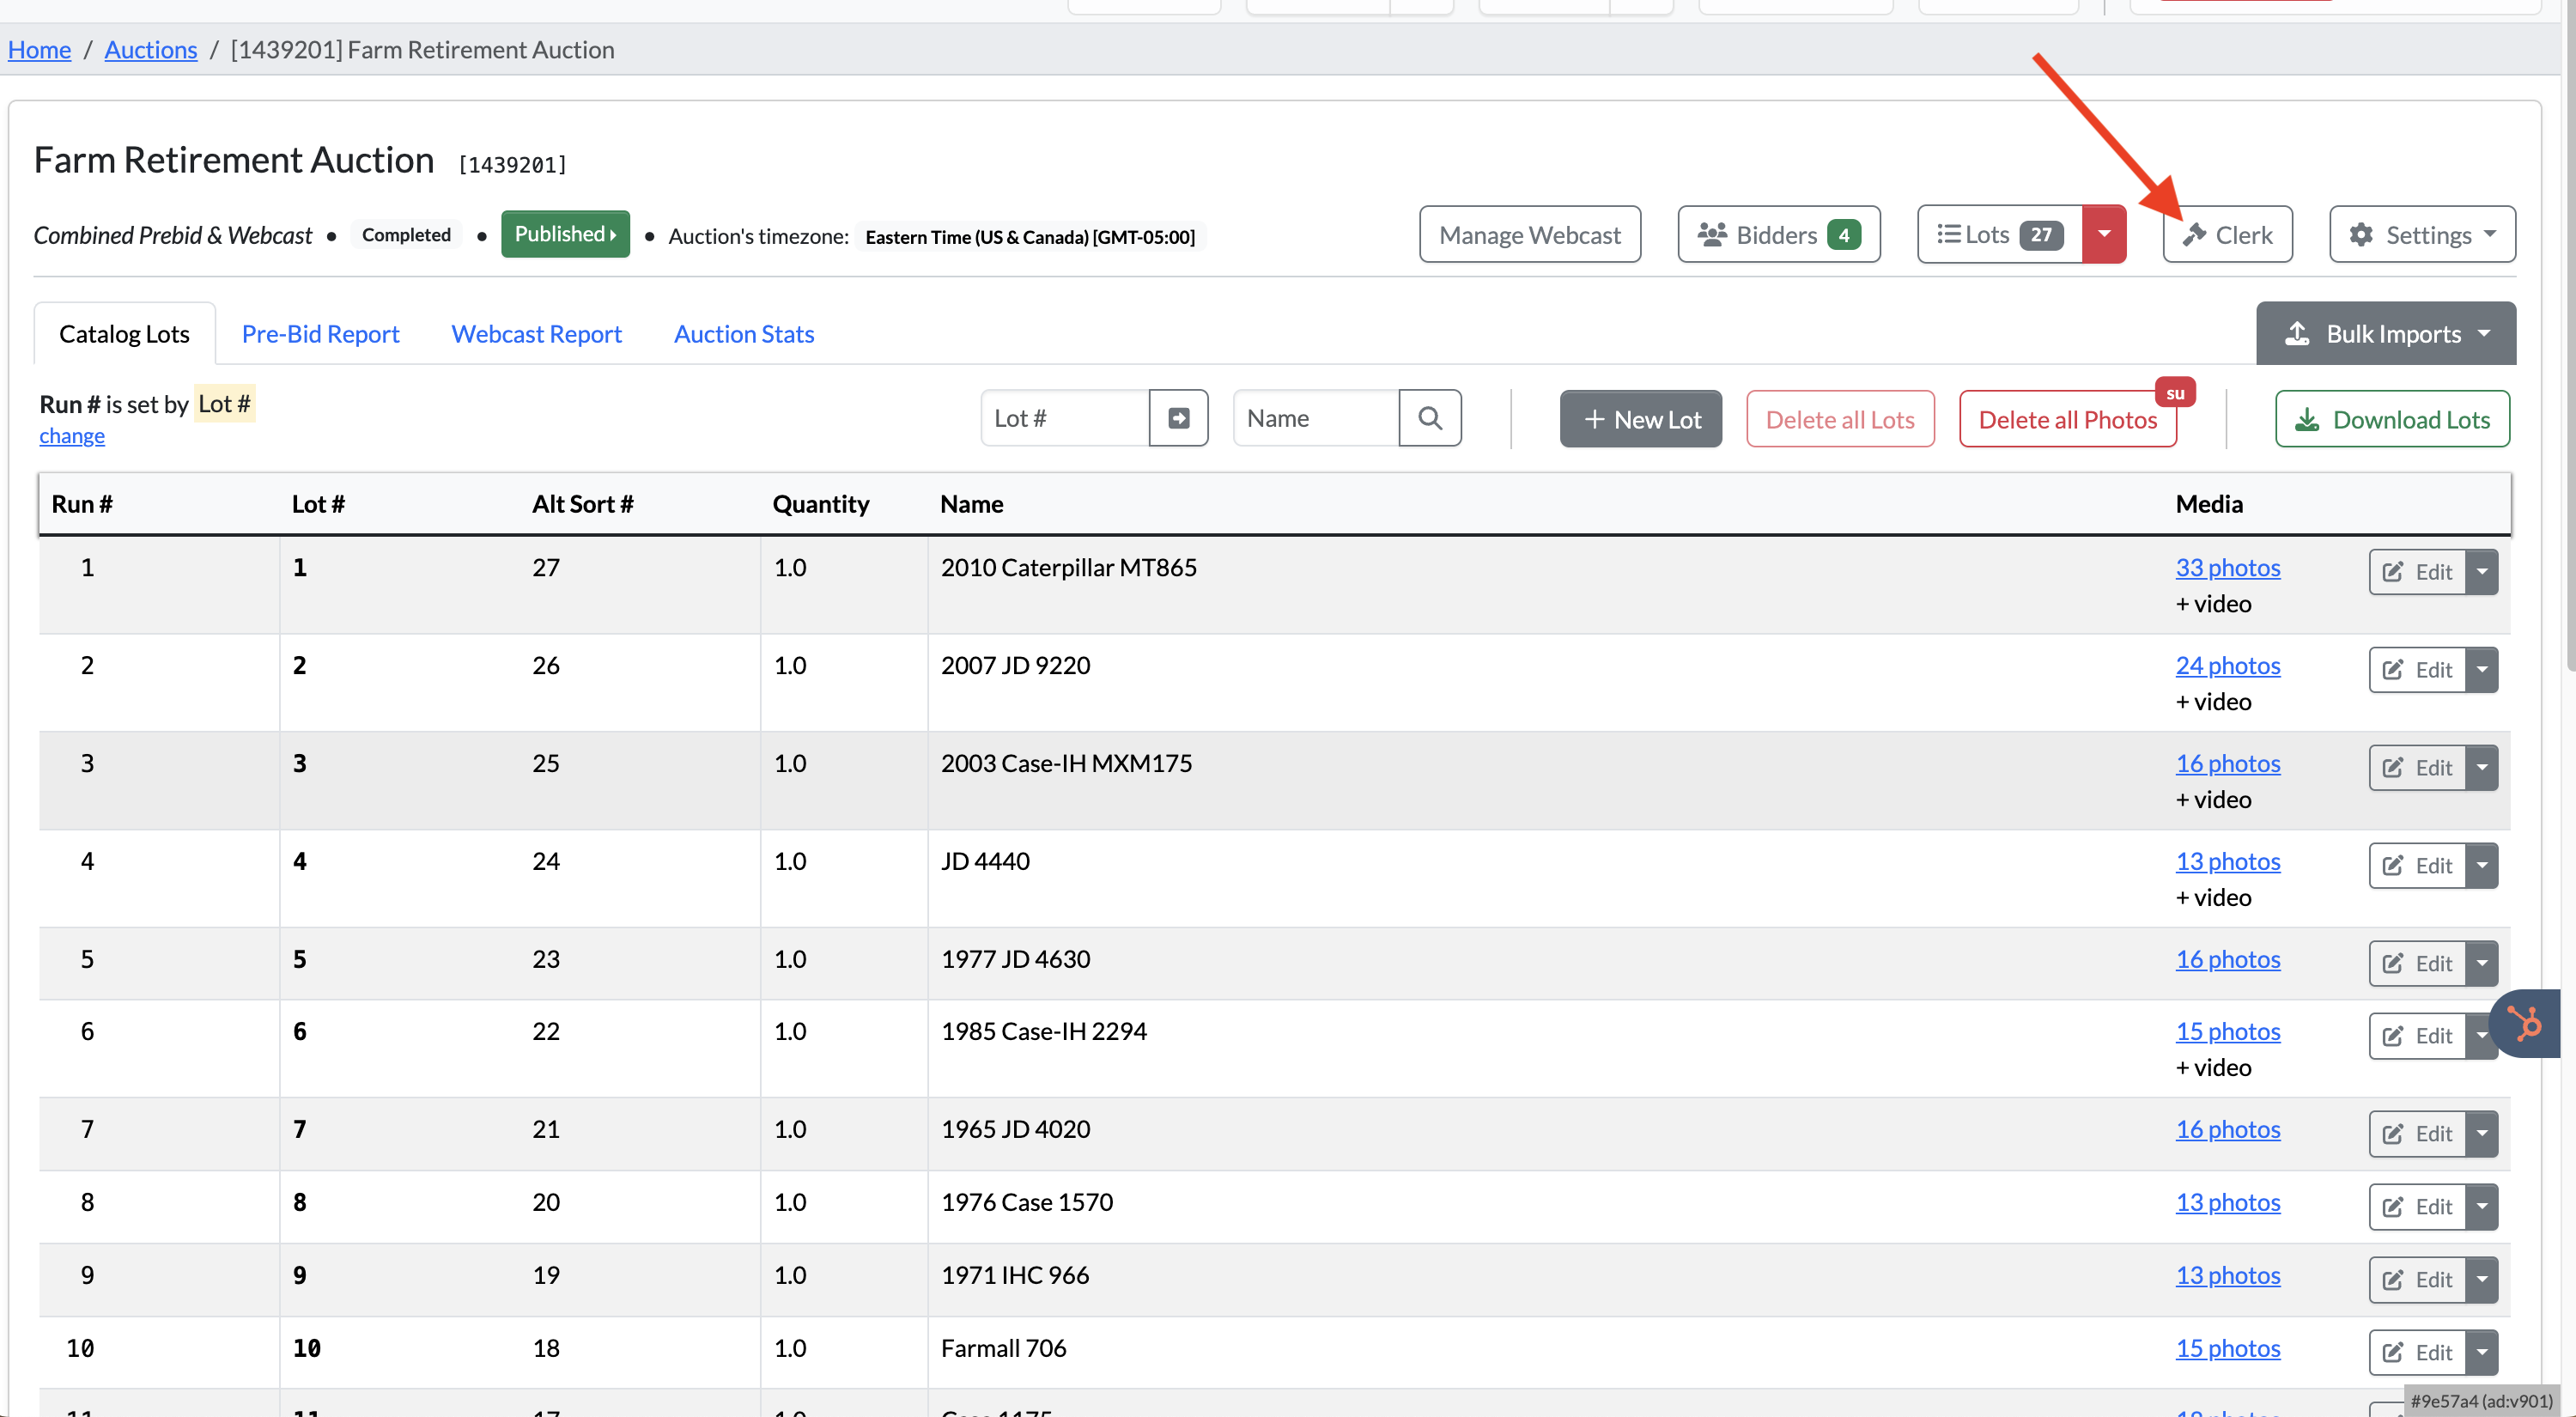Expand Bulk Imports menu

point(2385,334)
